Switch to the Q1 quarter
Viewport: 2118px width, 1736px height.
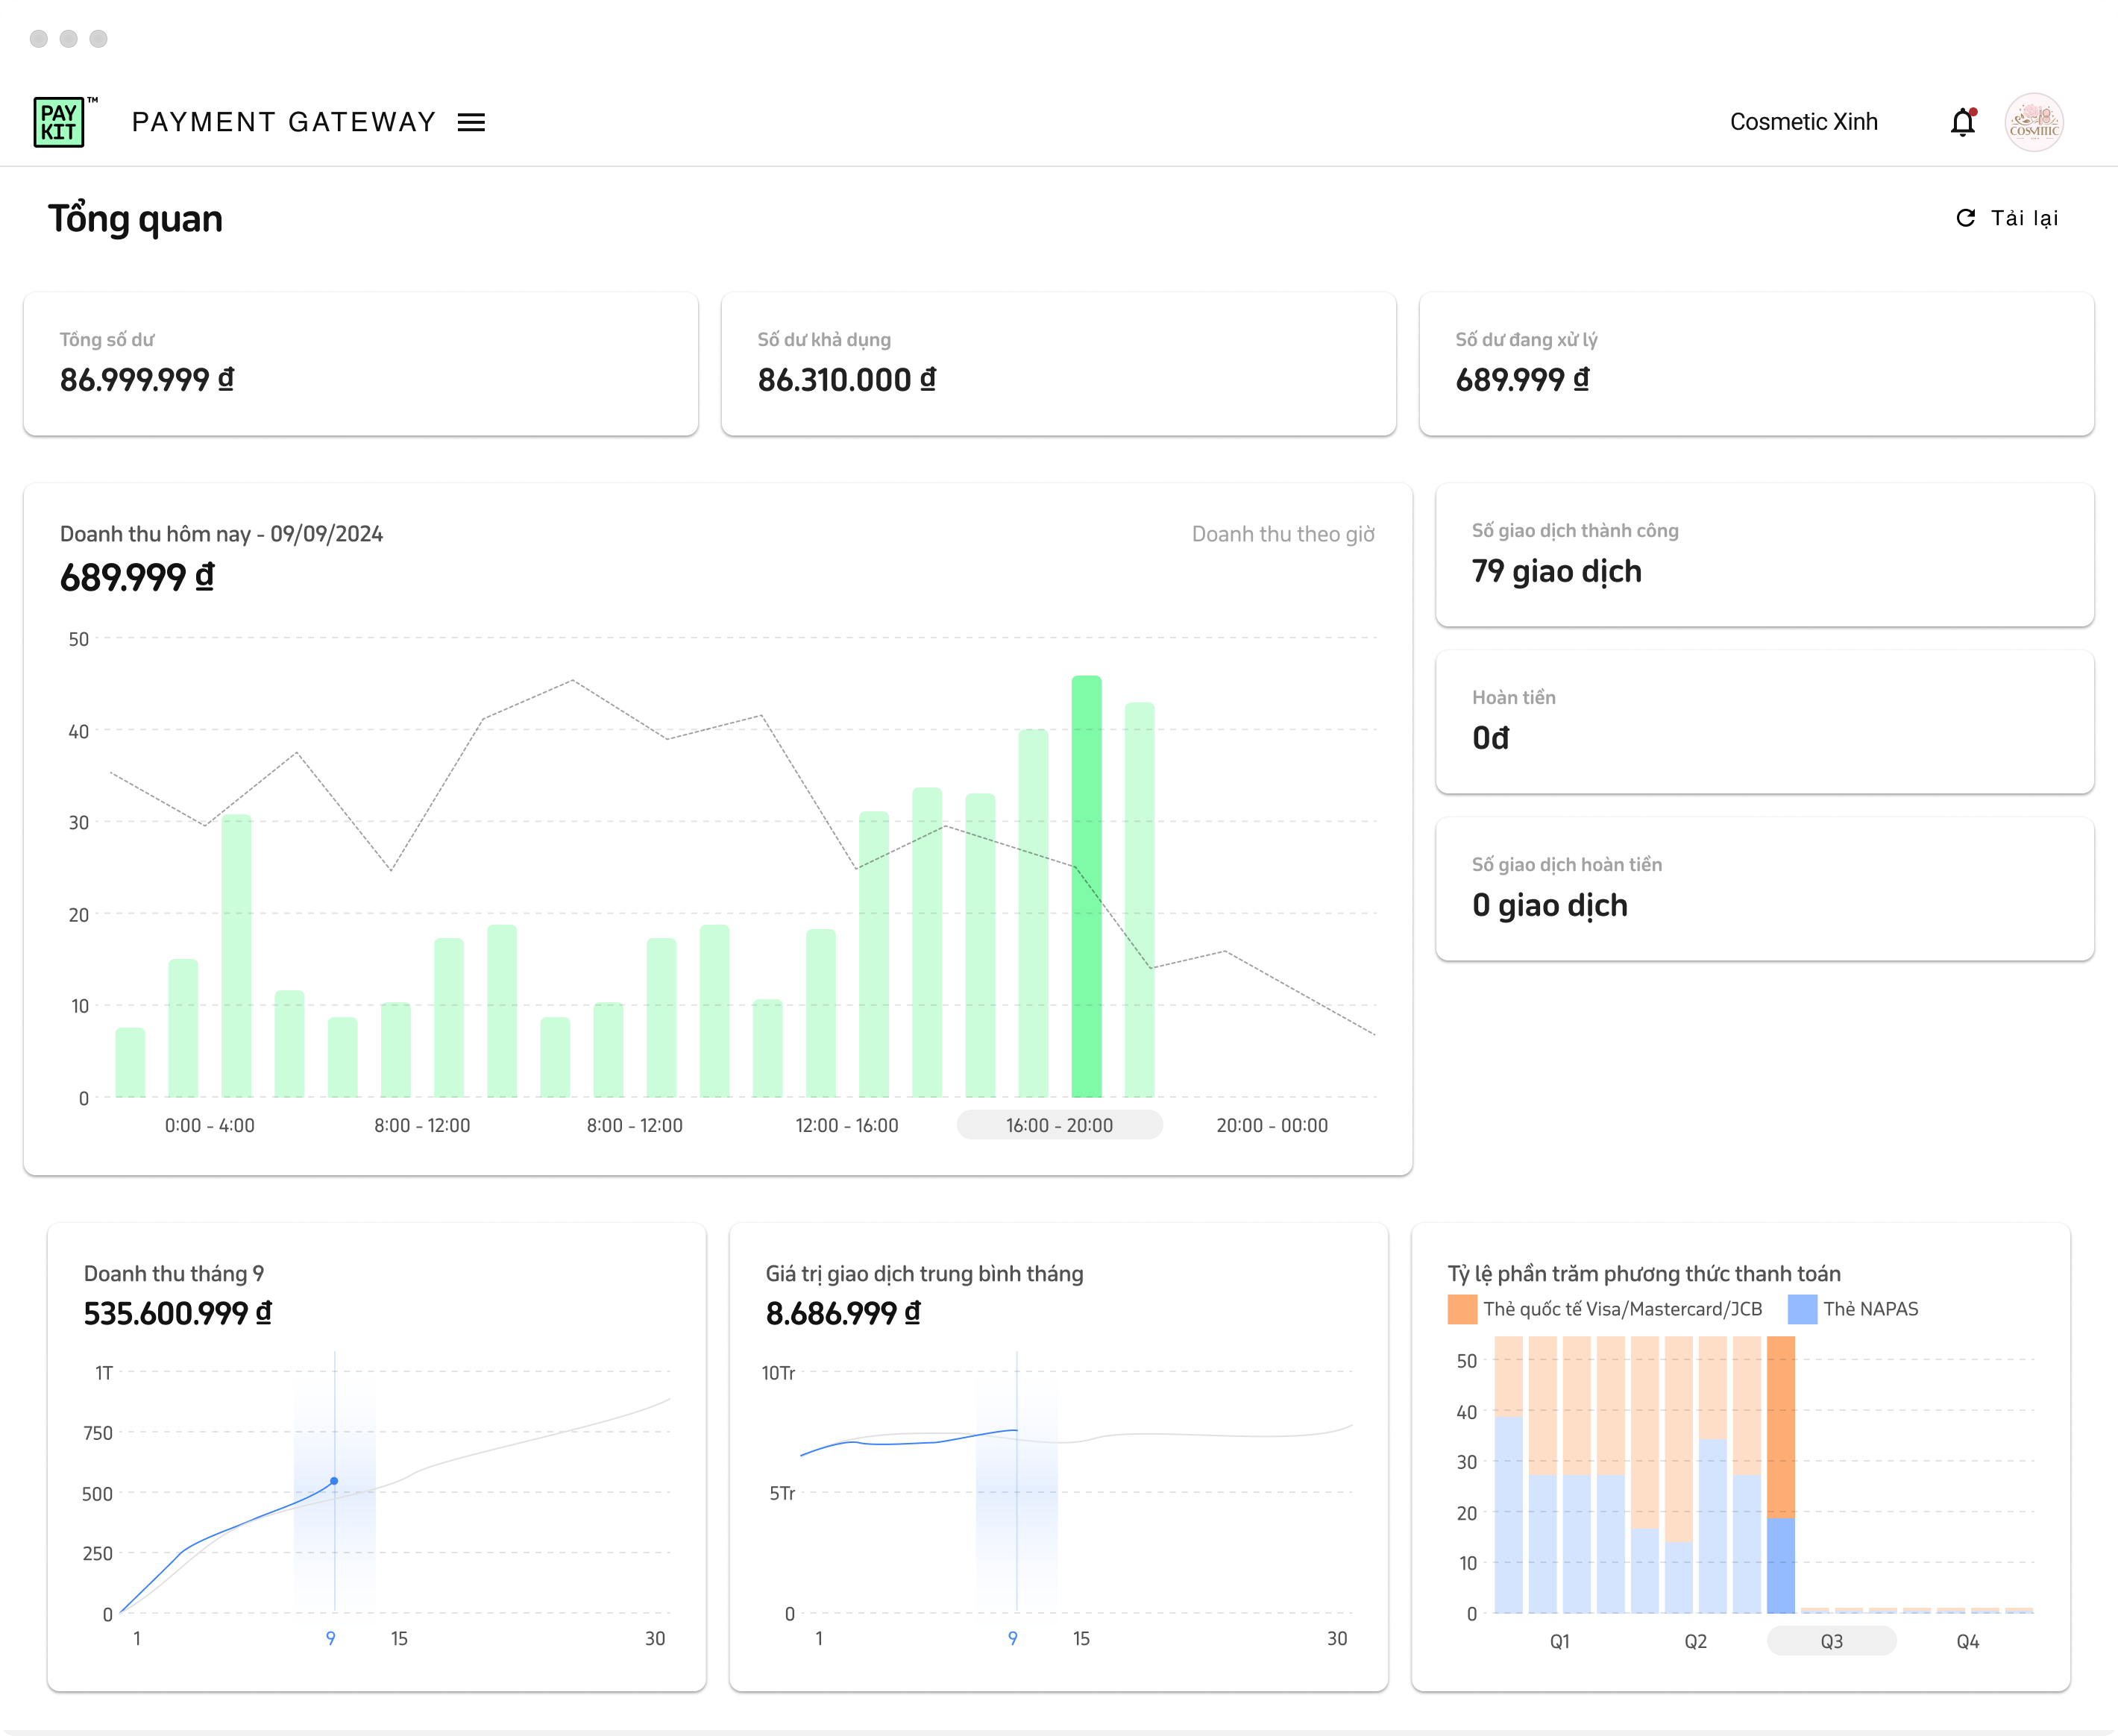click(x=1559, y=1641)
